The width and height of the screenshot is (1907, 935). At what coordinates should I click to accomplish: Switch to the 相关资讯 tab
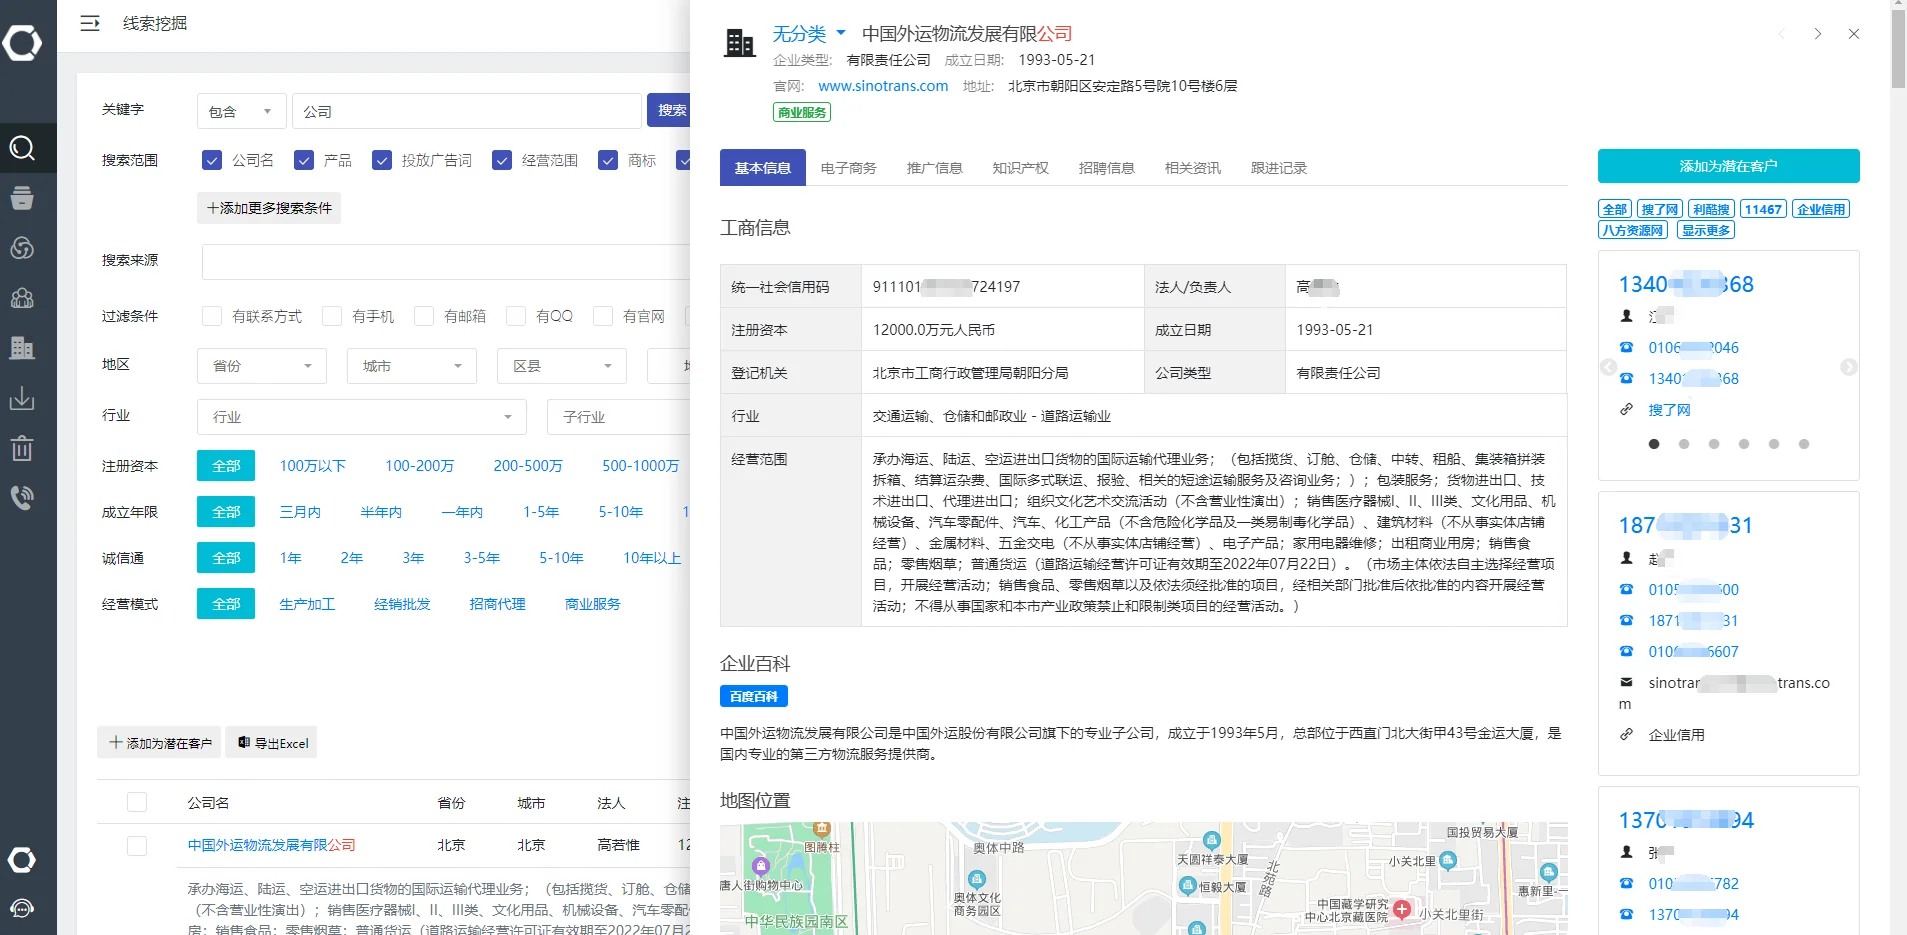pos(1192,168)
